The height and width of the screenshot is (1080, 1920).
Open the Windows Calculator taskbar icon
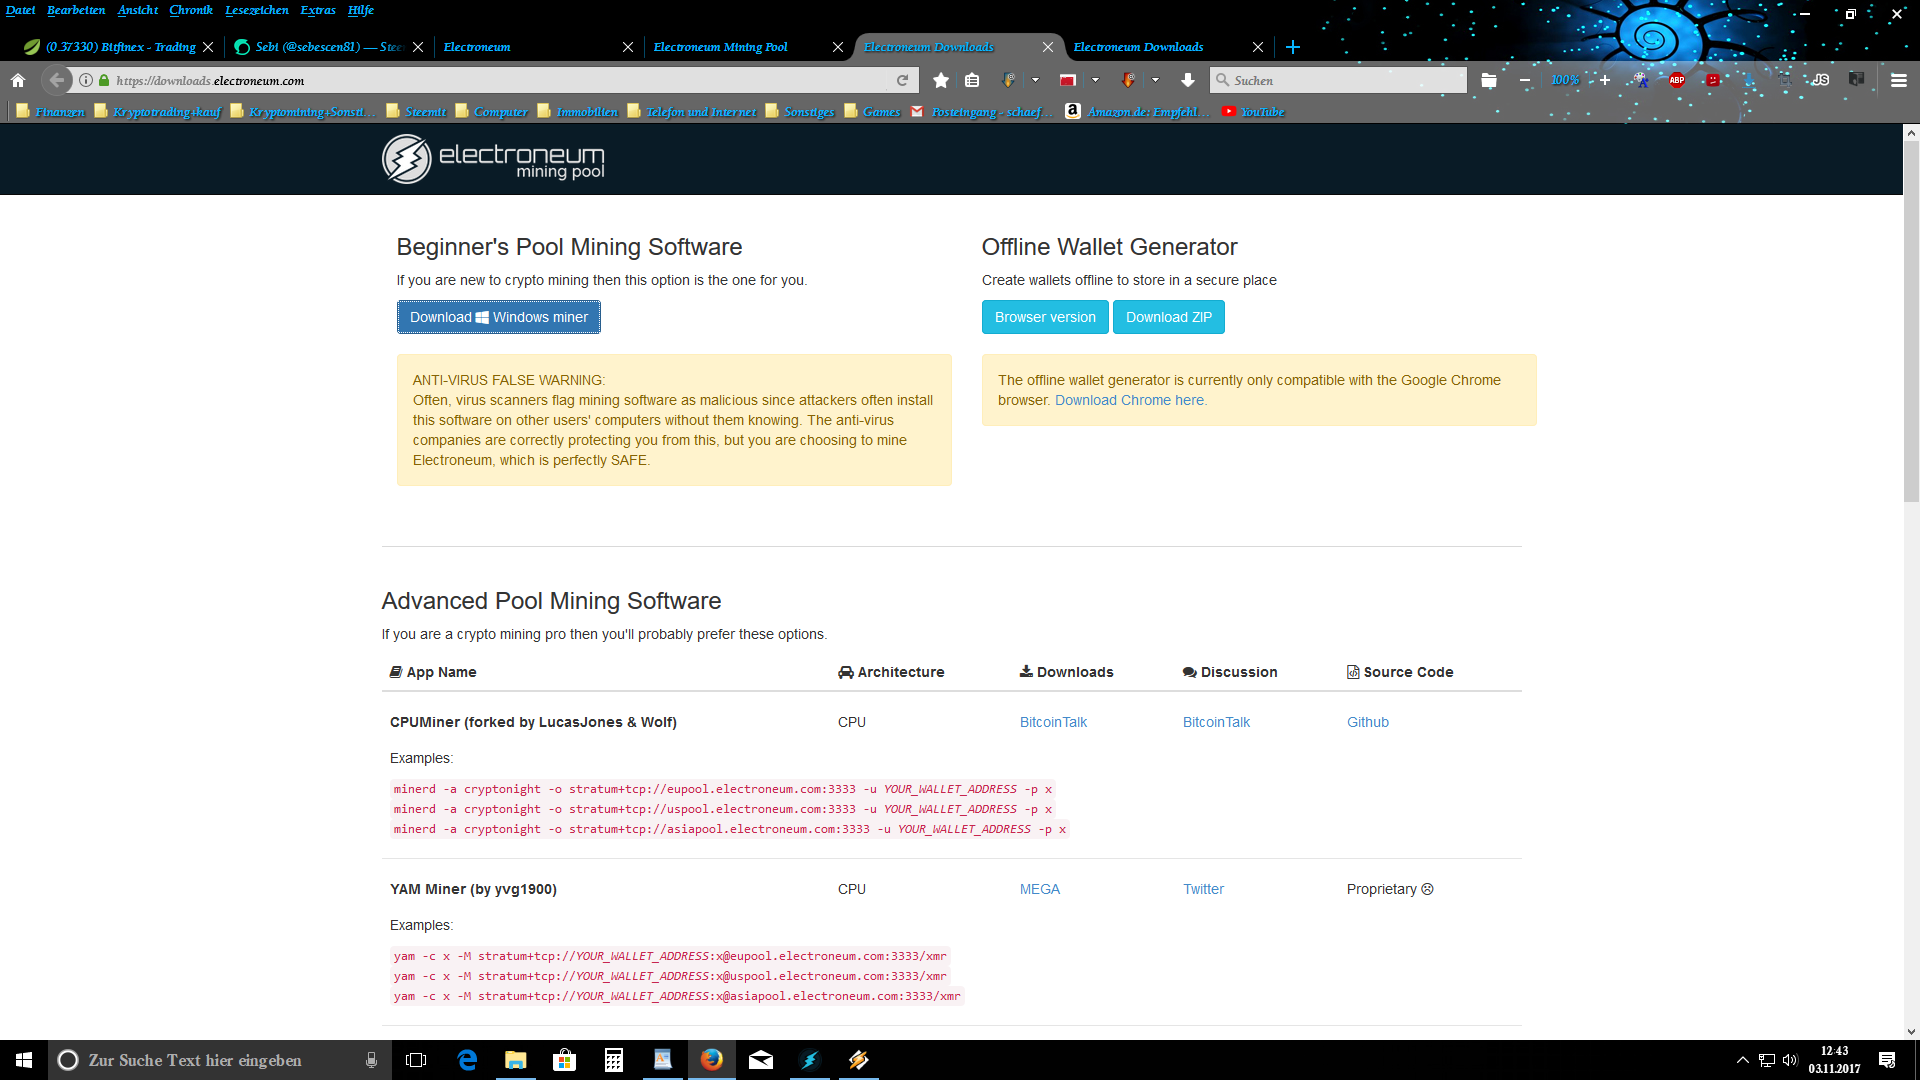pyautogui.click(x=614, y=1060)
